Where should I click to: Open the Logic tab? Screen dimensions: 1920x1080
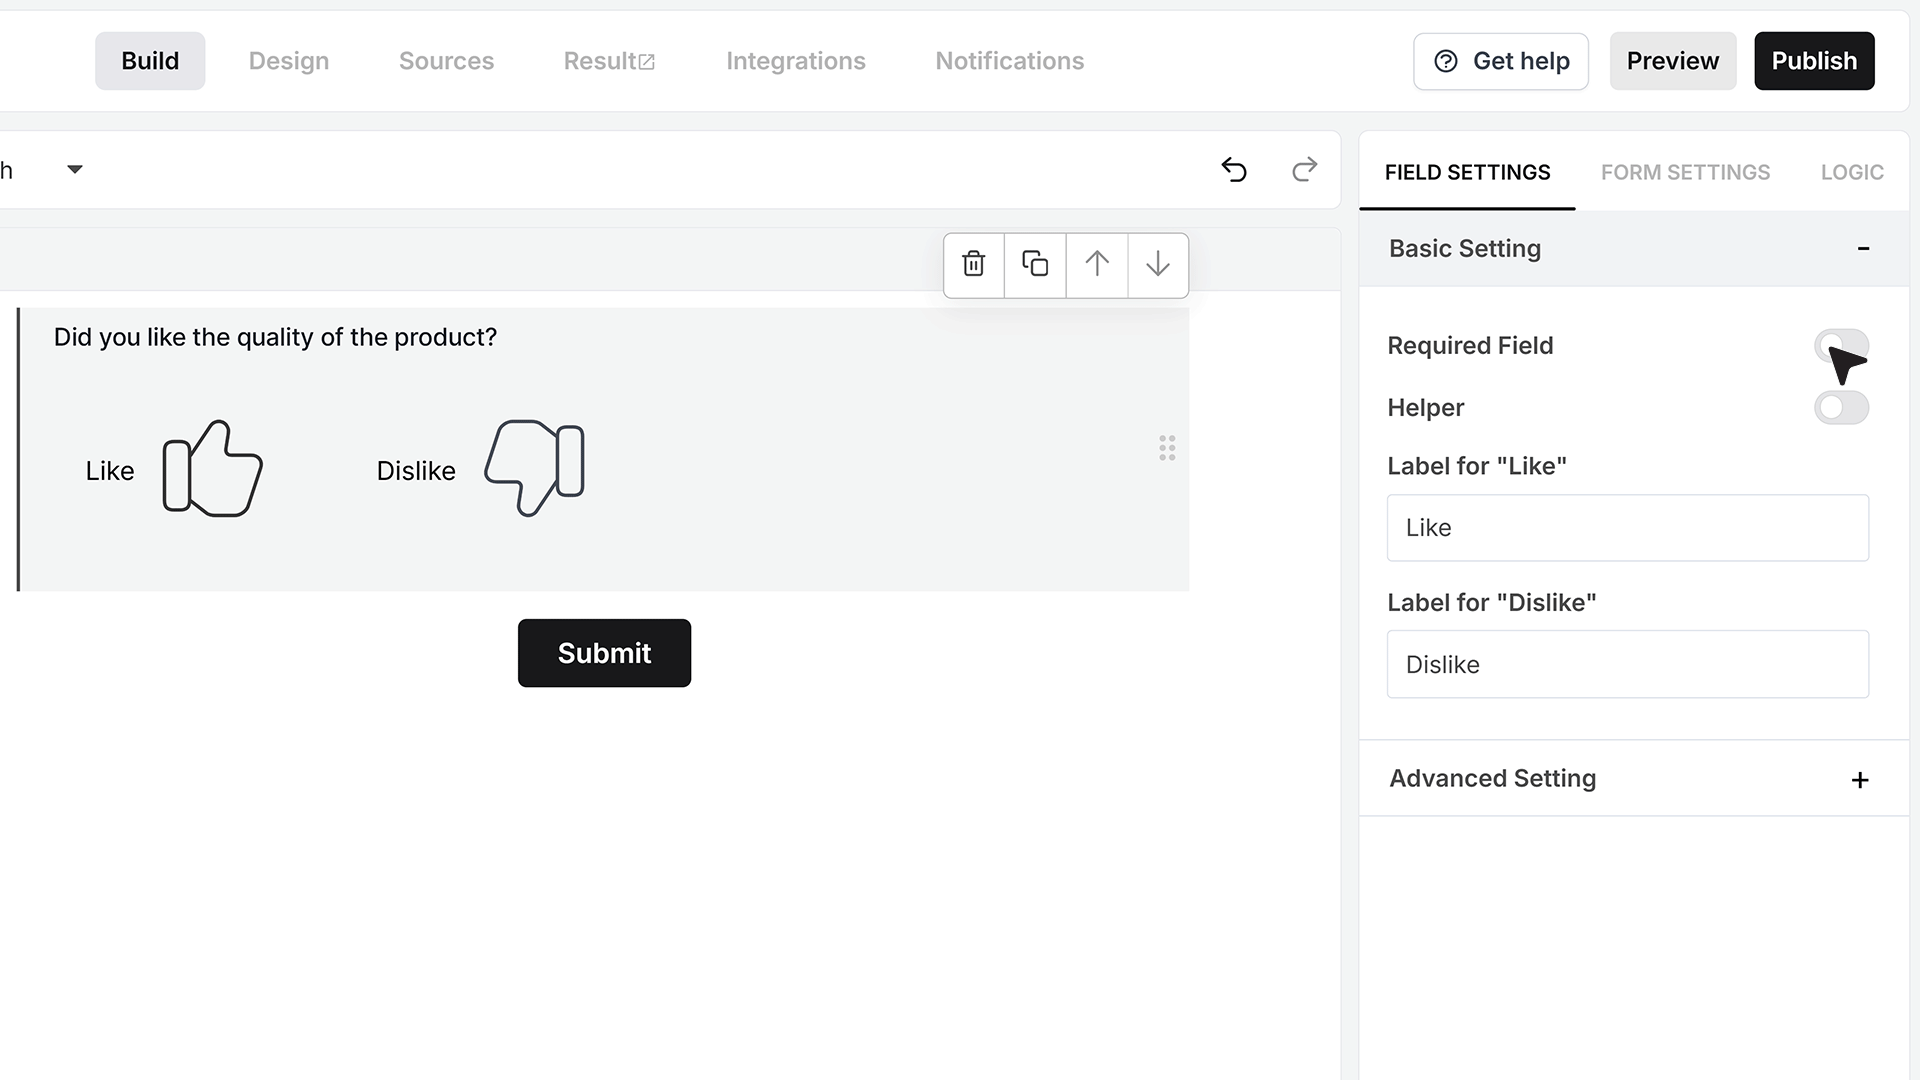click(x=1852, y=172)
